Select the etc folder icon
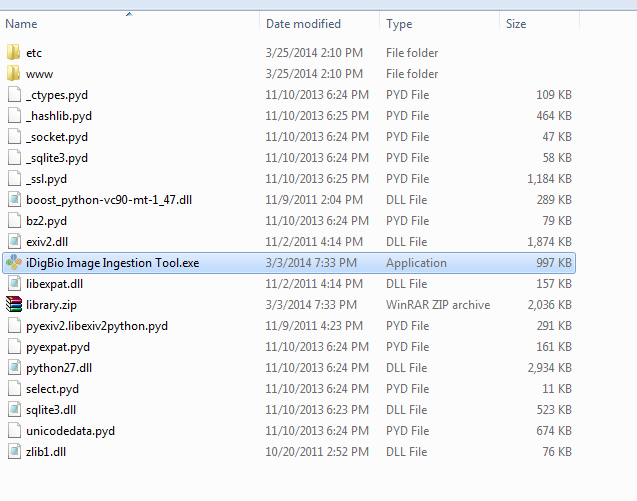Image resolution: width=637 pixels, height=501 pixels. tap(13, 53)
